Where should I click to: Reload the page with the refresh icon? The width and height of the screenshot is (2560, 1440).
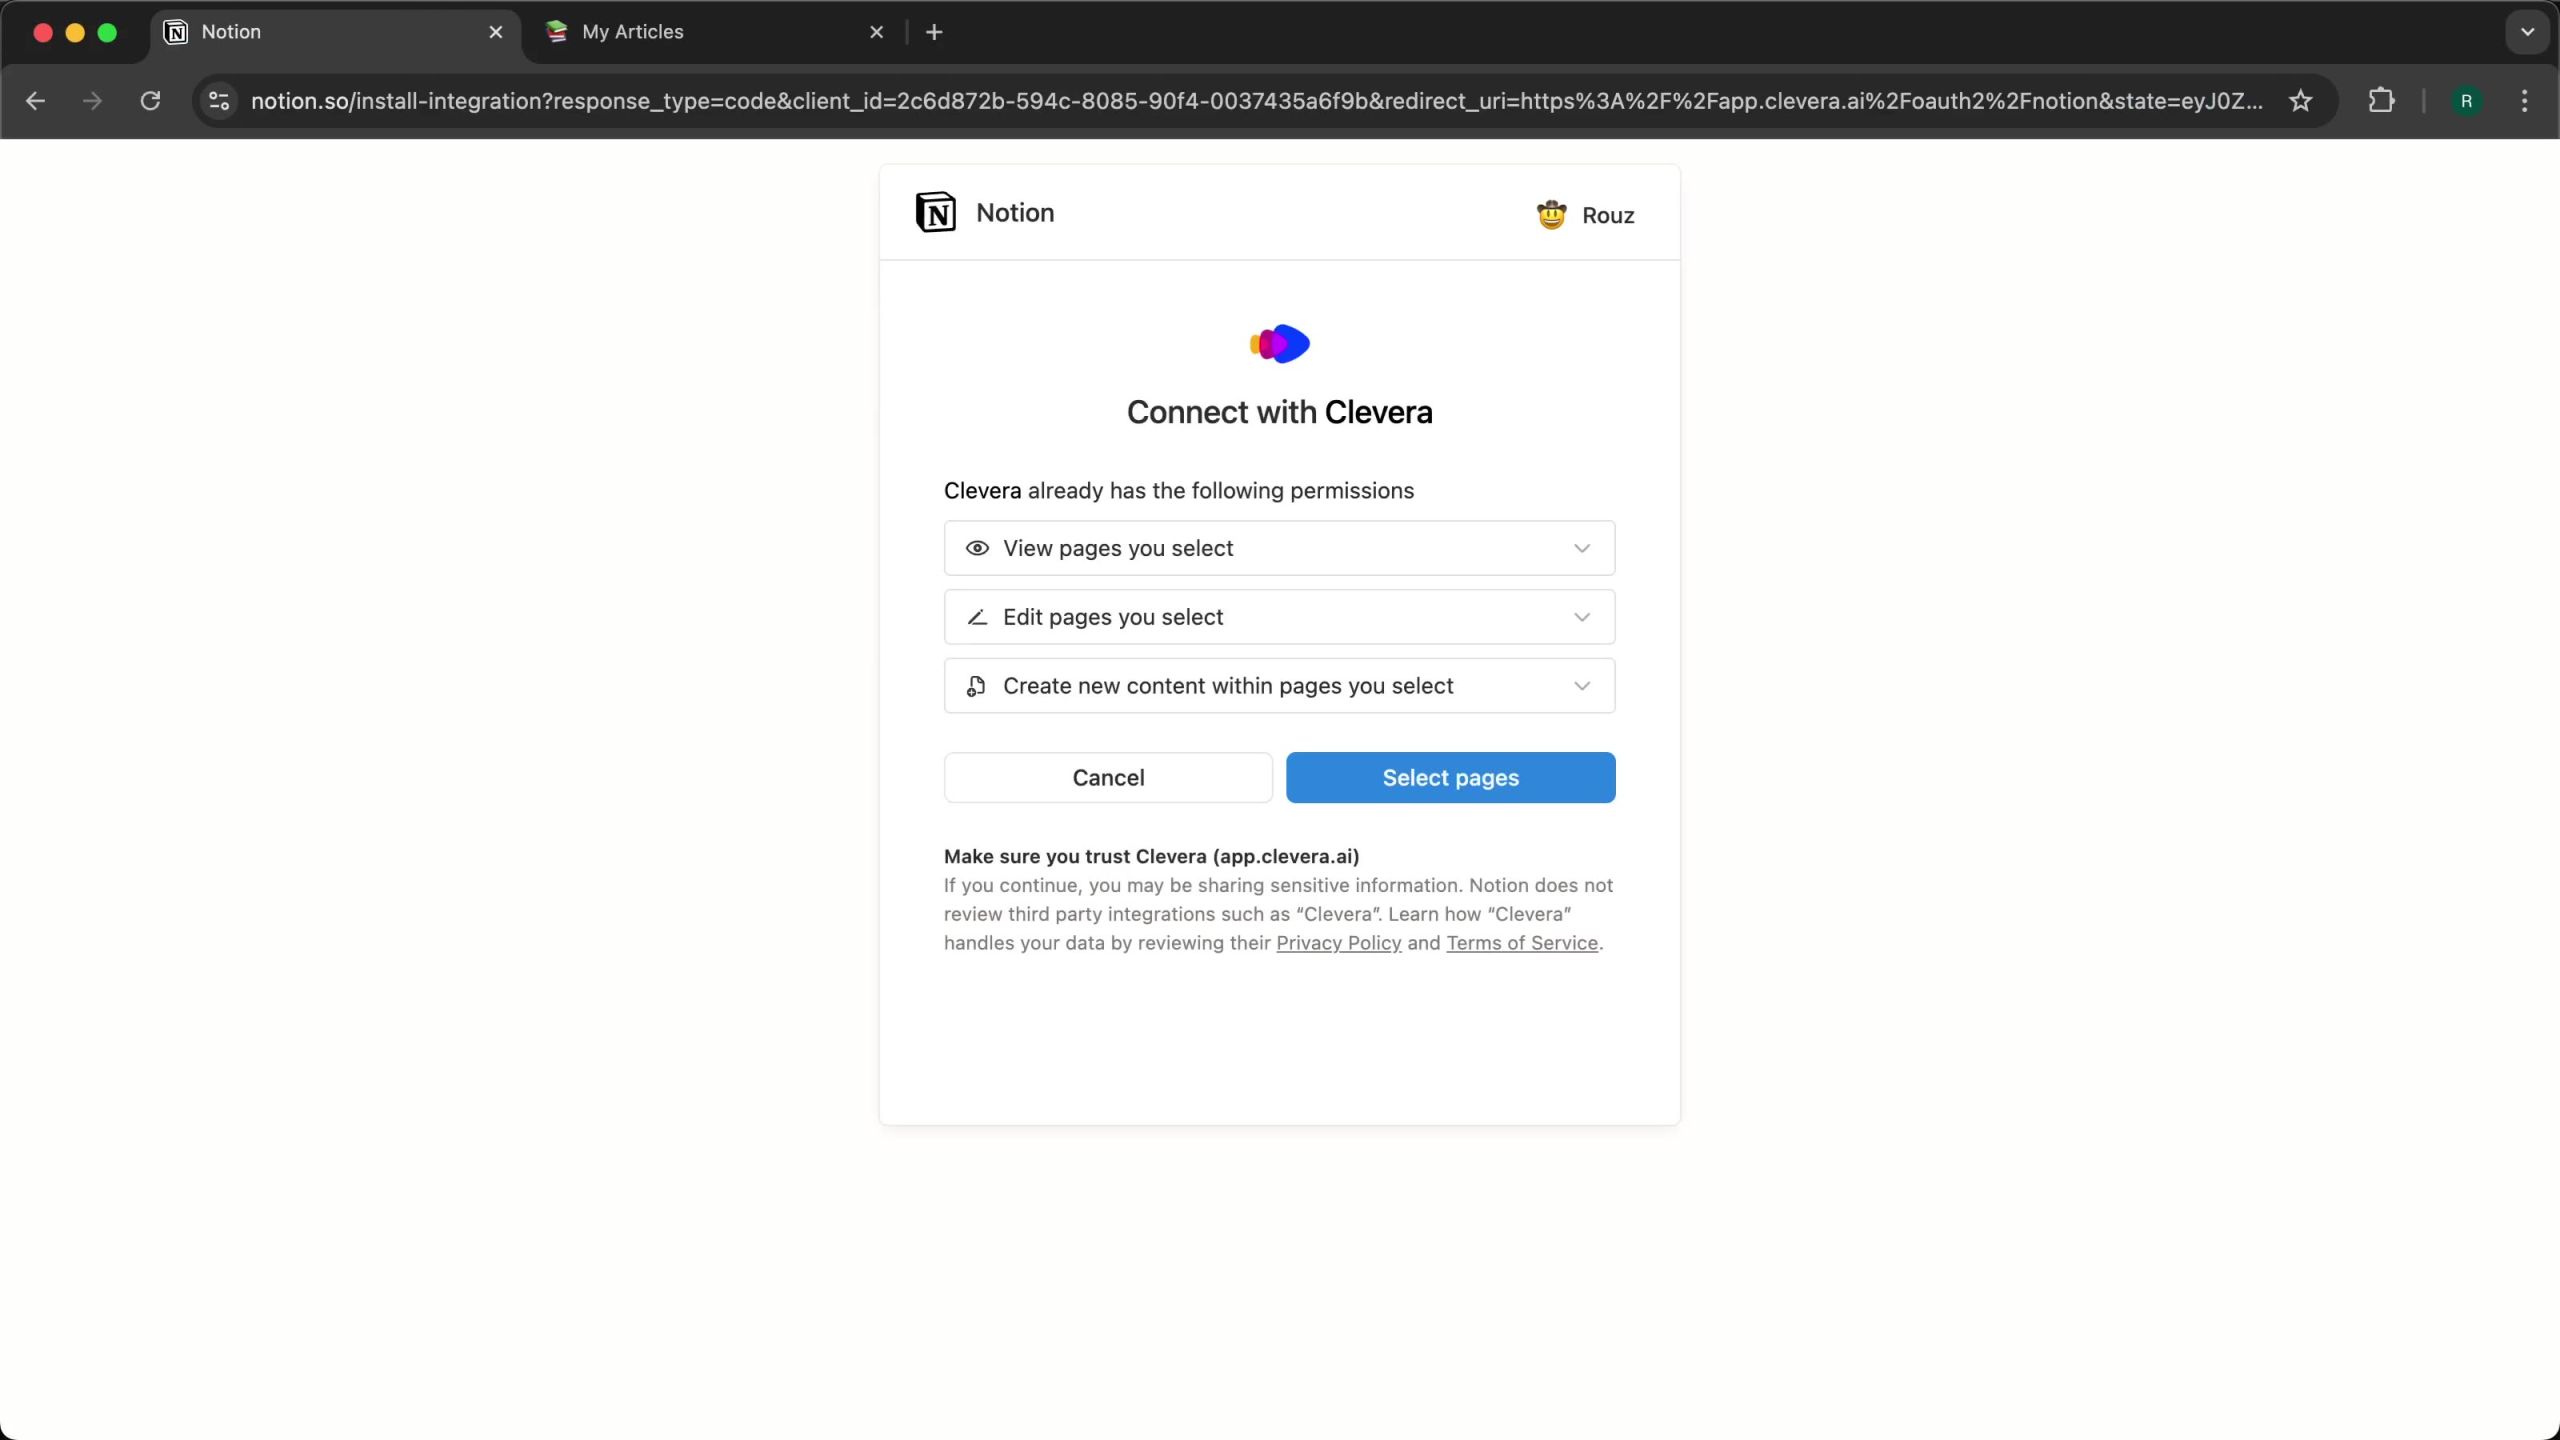(150, 101)
